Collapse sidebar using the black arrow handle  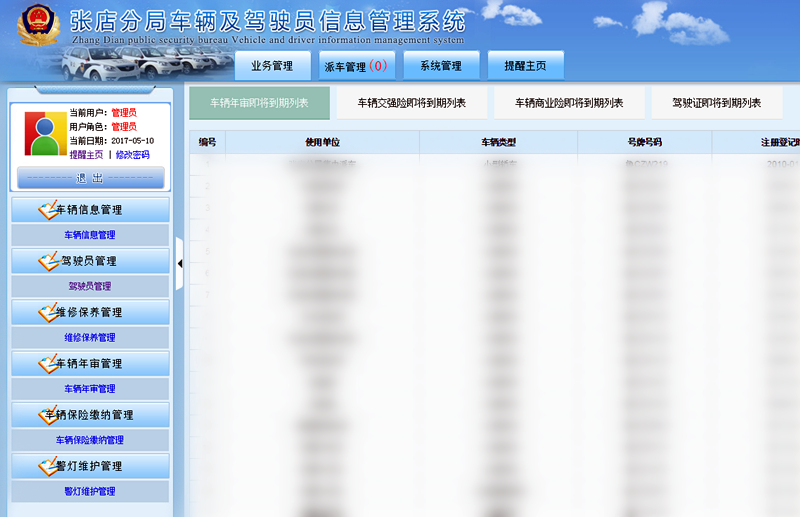[x=180, y=264]
